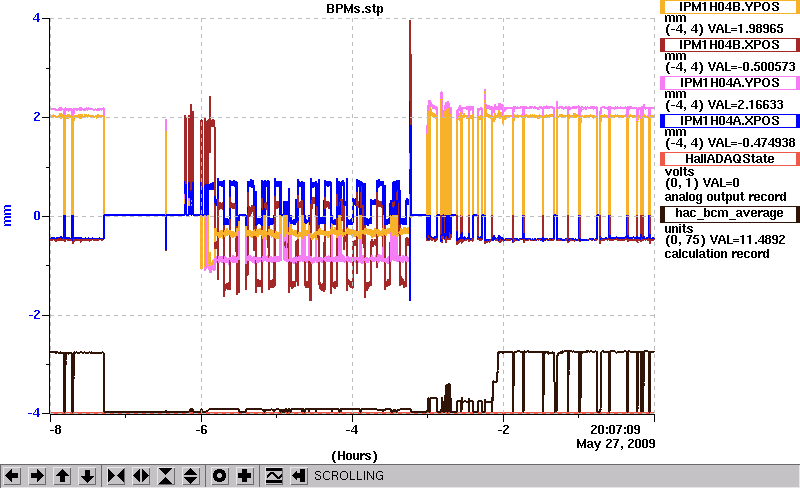Click the VAL=-0.474938 reading
Image resolution: width=800 pixels, height=488 pixels.
[751, 143]
